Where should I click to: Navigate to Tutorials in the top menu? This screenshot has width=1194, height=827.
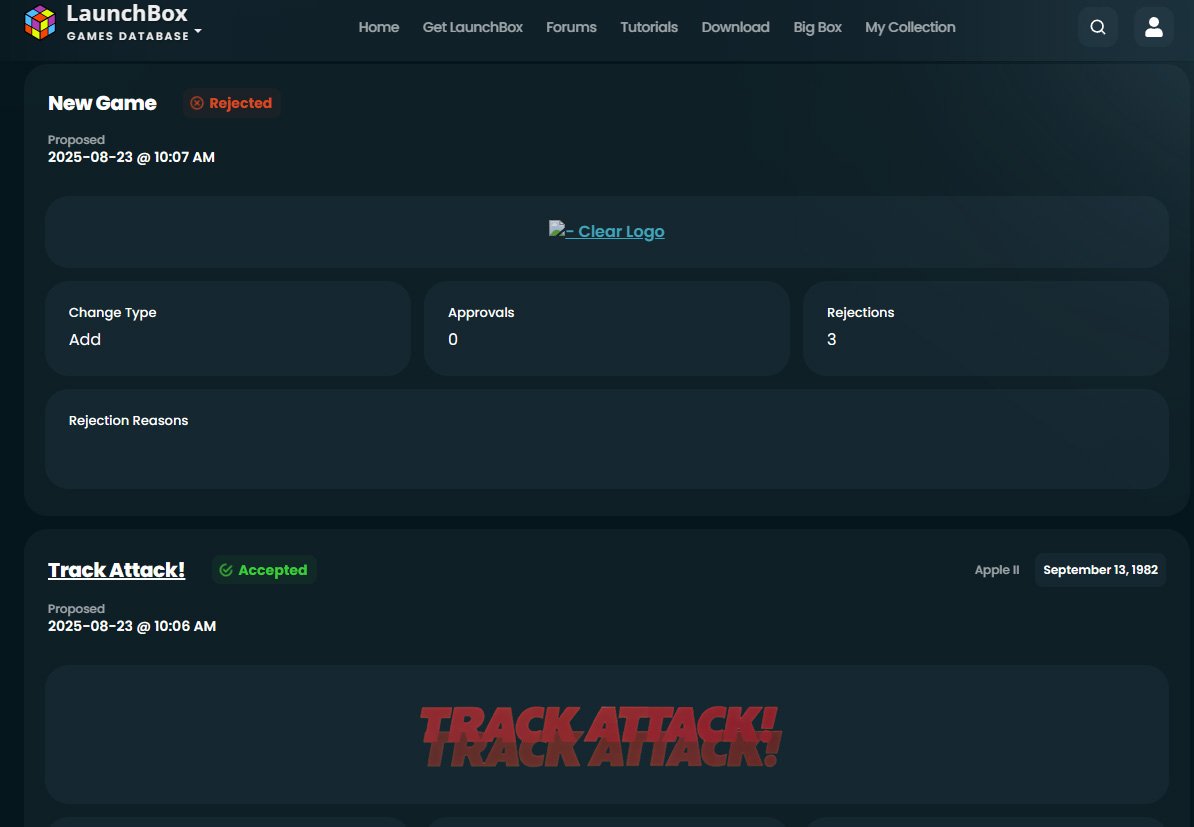[x=649, y=27]
